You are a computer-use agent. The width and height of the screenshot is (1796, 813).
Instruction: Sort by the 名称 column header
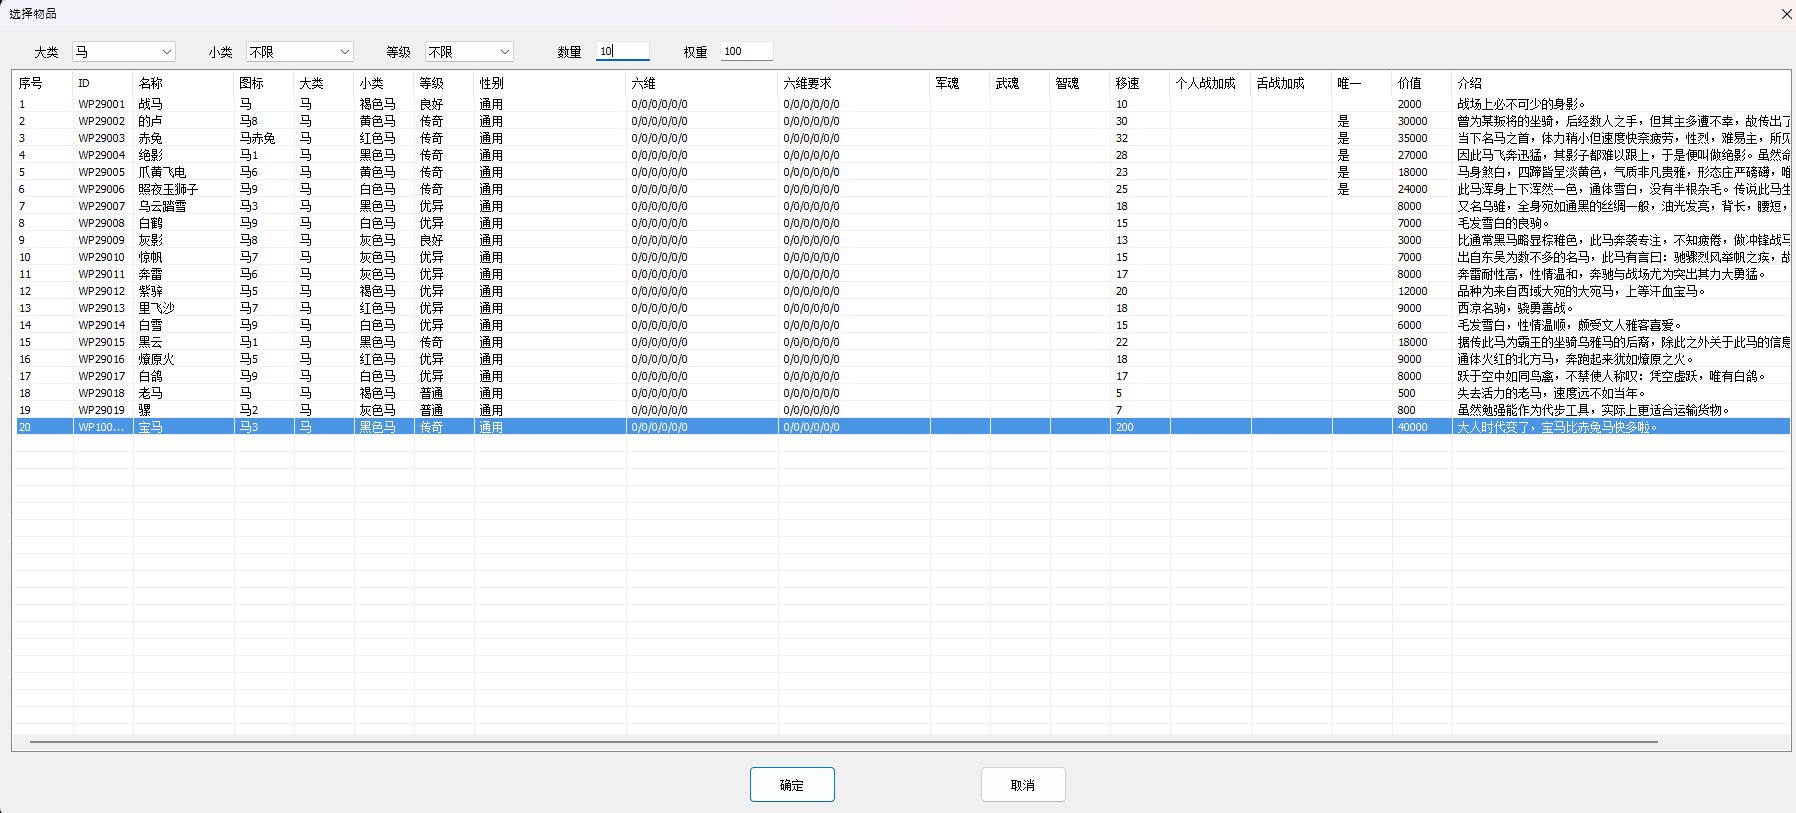(x=151, y=83)
